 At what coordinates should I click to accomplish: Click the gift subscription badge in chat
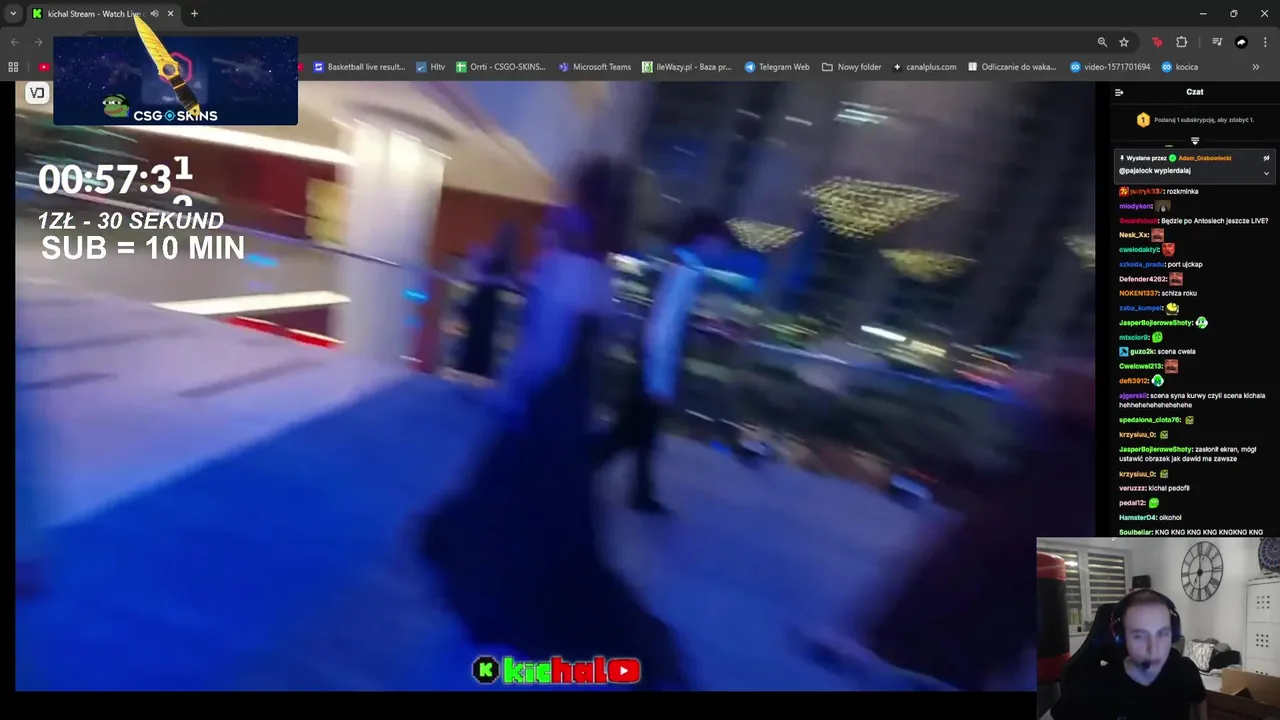click(1143, 120)
